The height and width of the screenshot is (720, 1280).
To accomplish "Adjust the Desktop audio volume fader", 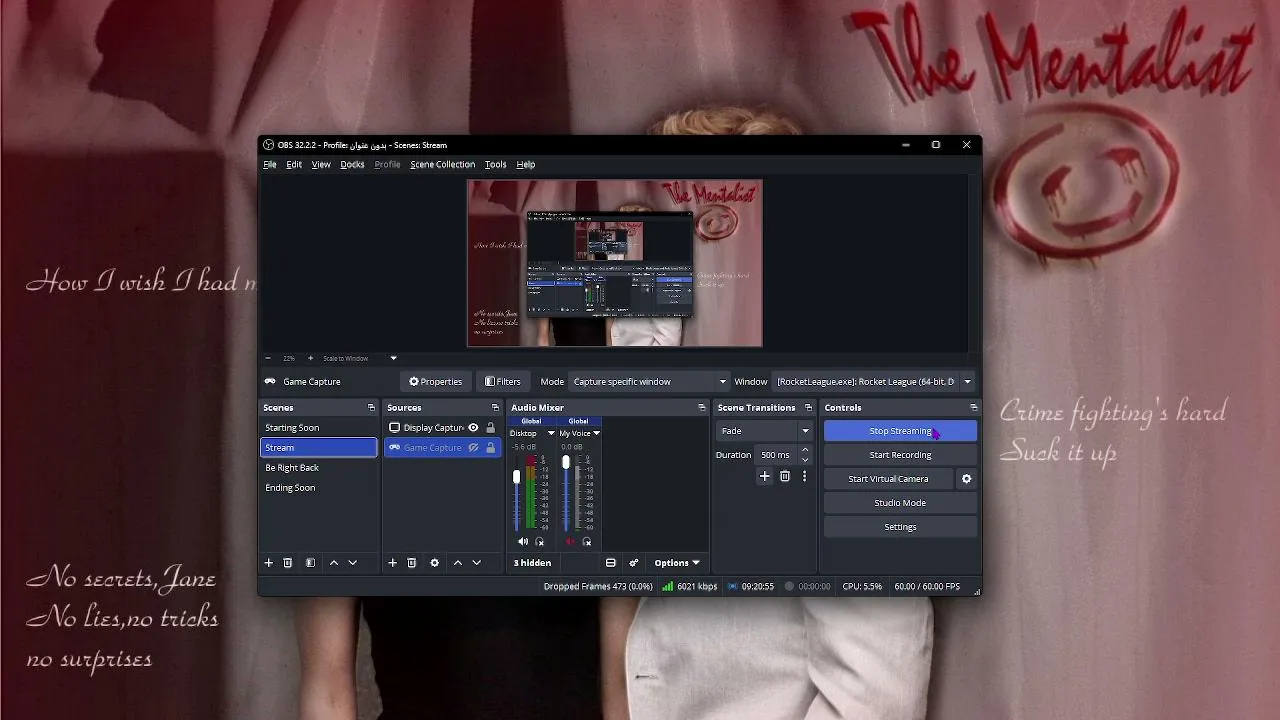I will point(517,477).
